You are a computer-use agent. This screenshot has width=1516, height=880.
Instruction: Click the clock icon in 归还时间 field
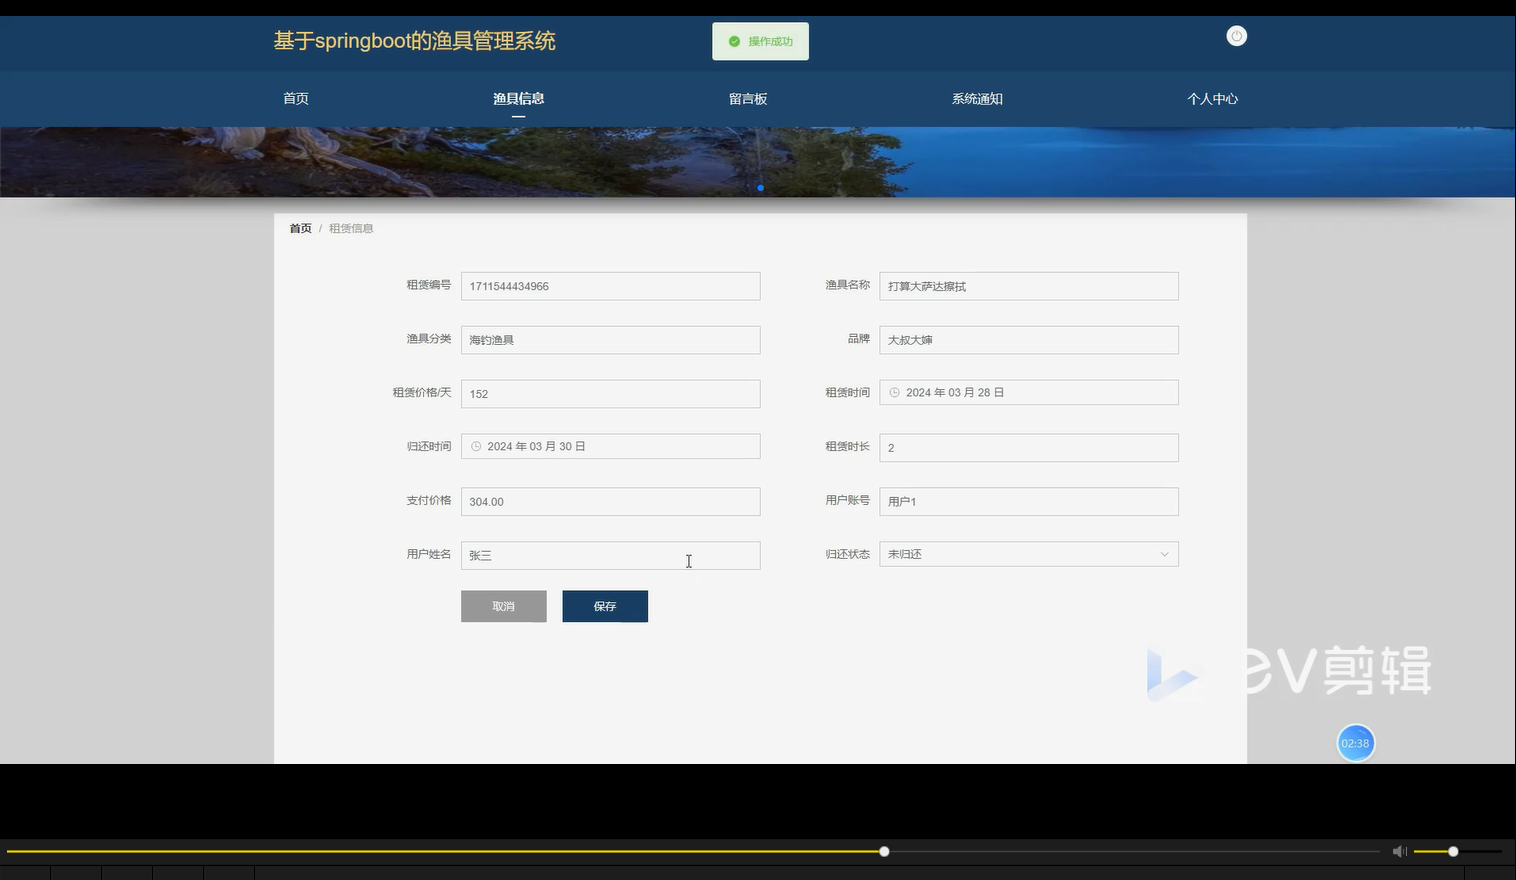(x=476, y=447)
